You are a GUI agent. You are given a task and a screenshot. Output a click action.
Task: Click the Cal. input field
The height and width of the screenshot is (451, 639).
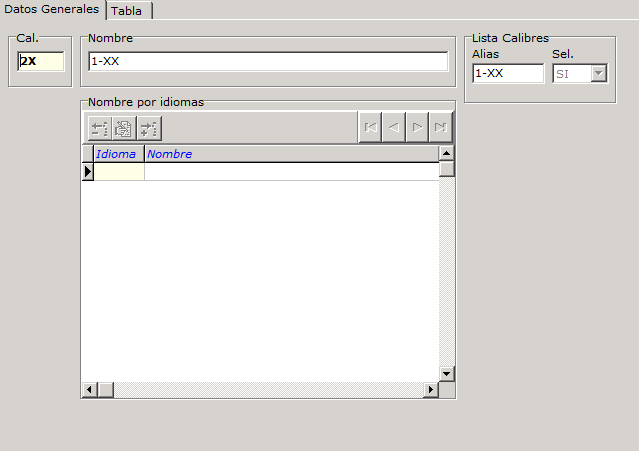pyautogui.click(x=41, y=61)
